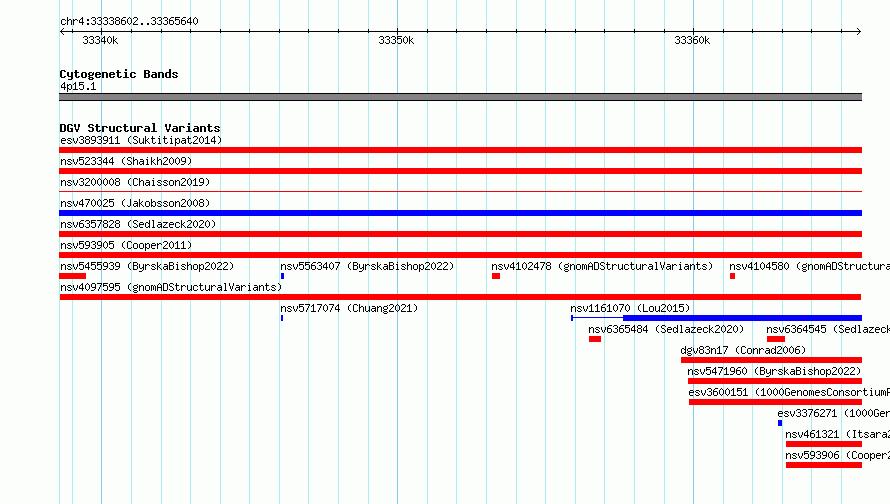This screenshot has width=890, height=504.
Task: Click the 4p15.1 cytogenetic band bar
Action: tap(460, 97)
